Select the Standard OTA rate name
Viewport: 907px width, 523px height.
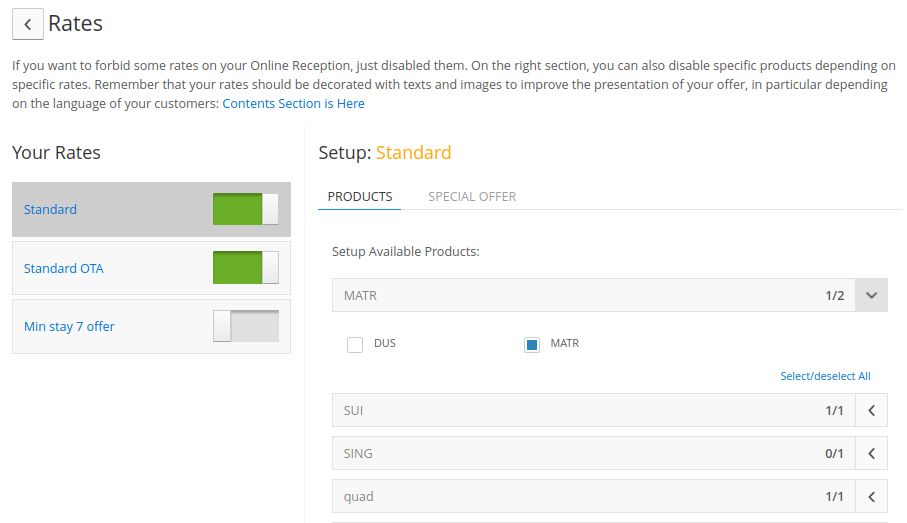pos(64,268)
